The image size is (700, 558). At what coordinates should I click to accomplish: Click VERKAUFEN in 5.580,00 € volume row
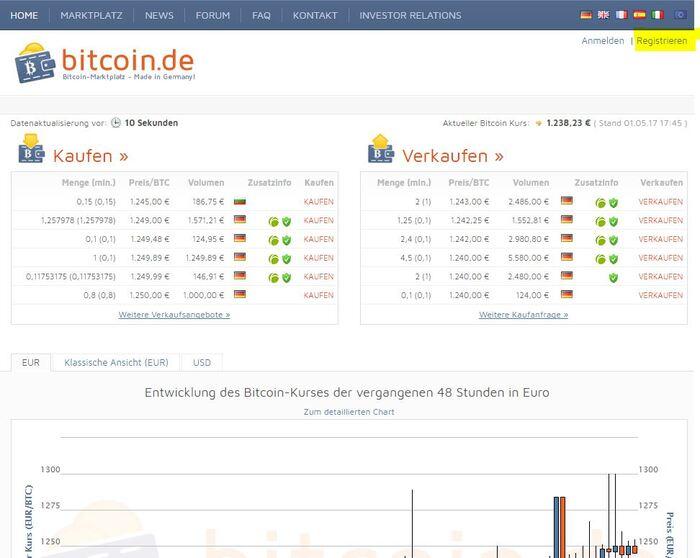tap(661, 258)
